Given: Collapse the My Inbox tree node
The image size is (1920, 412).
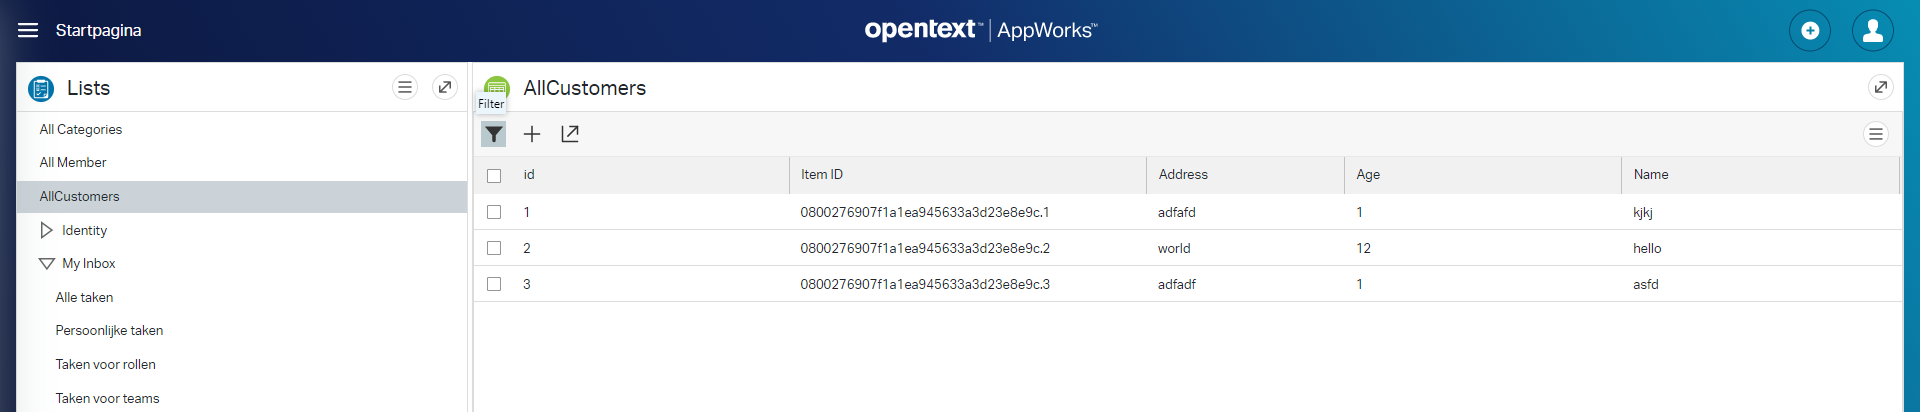Looking at the screenshot, I should coord(47,264).
